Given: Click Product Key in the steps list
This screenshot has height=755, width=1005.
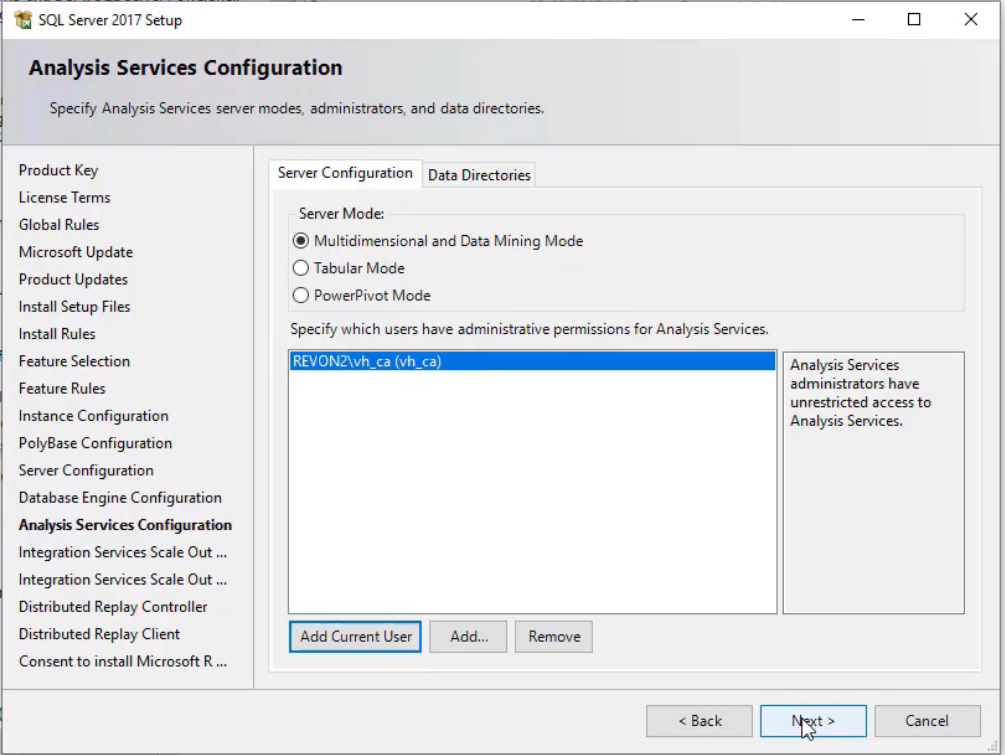Looking at the screenshot, I should point(58,170).
